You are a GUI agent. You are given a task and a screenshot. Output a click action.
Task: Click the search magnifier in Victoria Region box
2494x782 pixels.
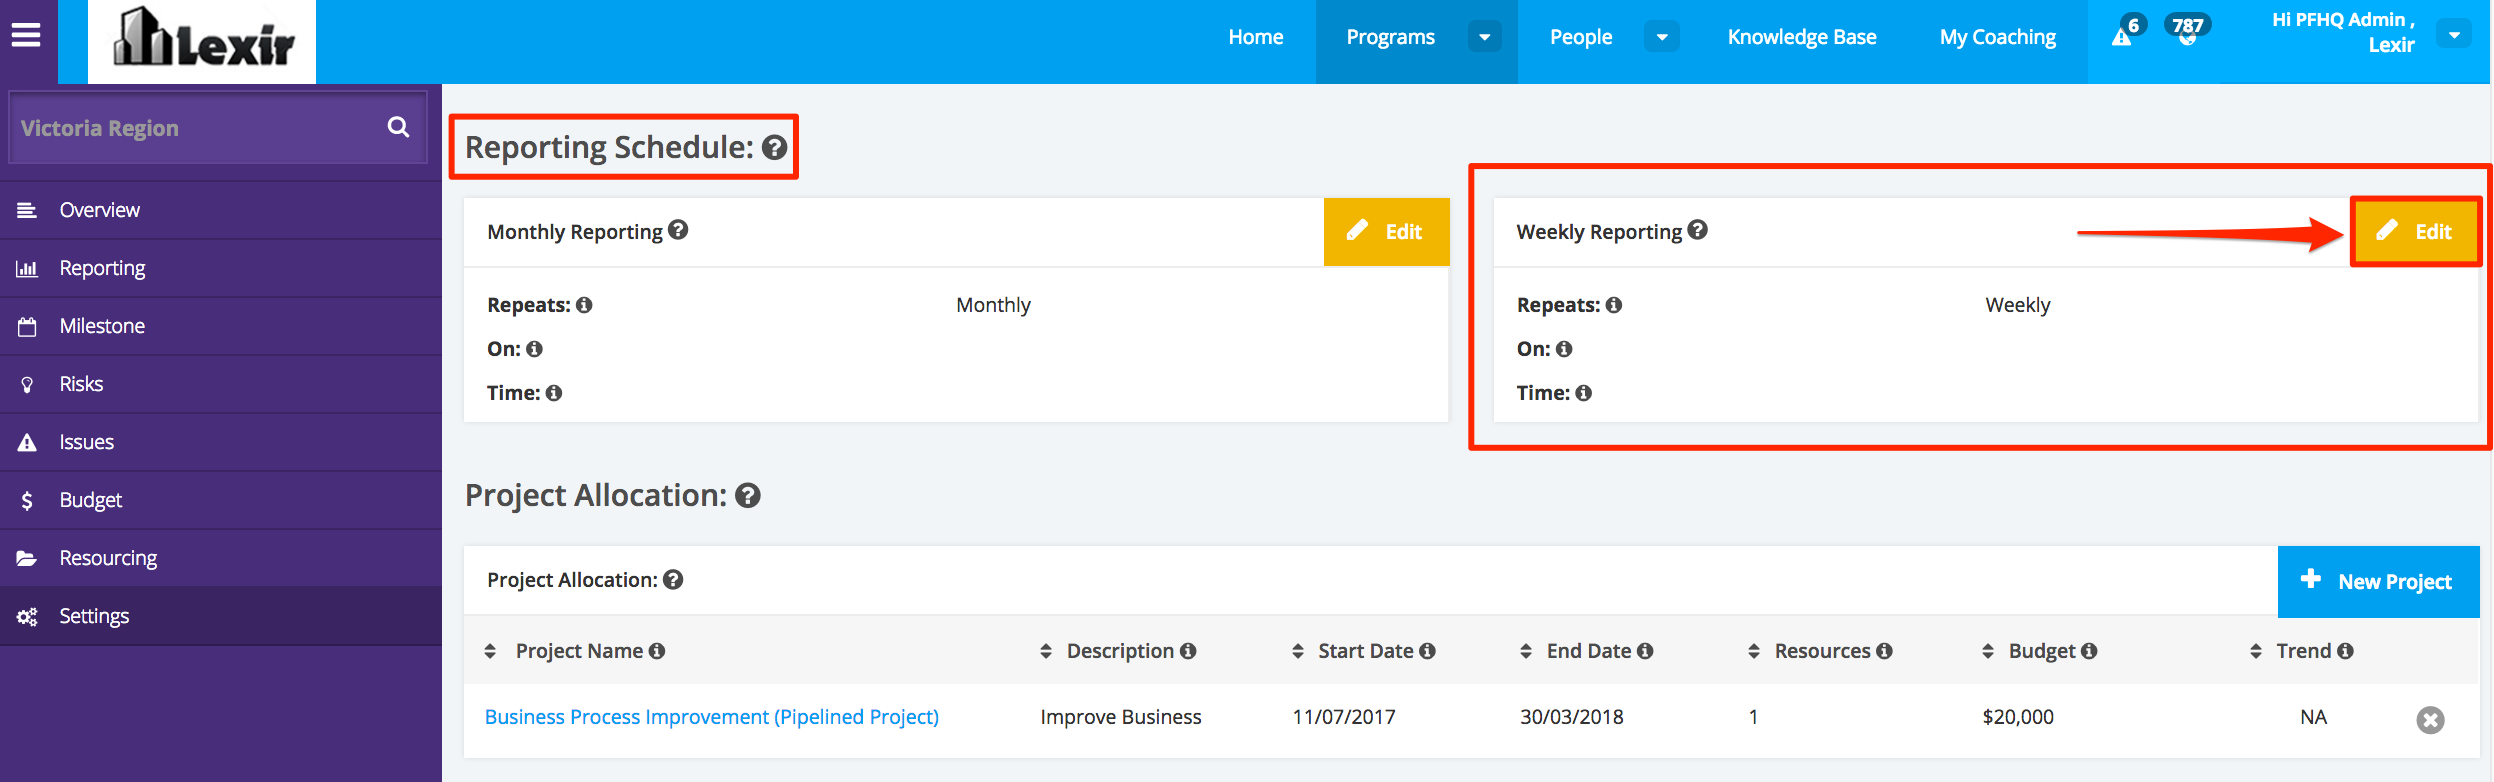tap(398, 127)
